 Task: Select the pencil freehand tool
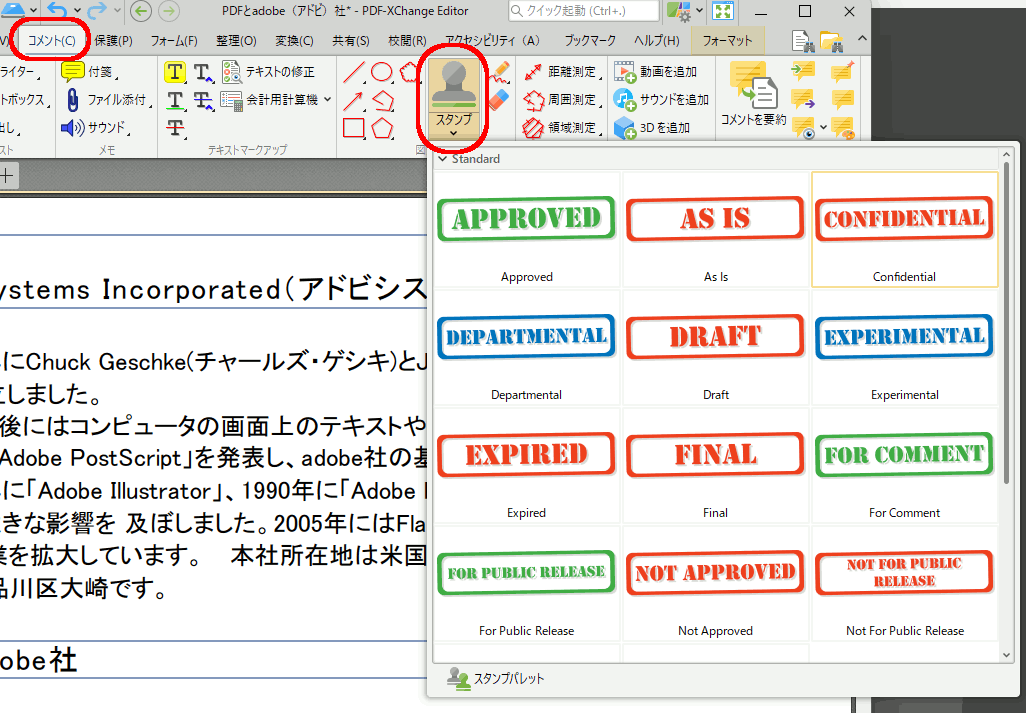[499, 71]
